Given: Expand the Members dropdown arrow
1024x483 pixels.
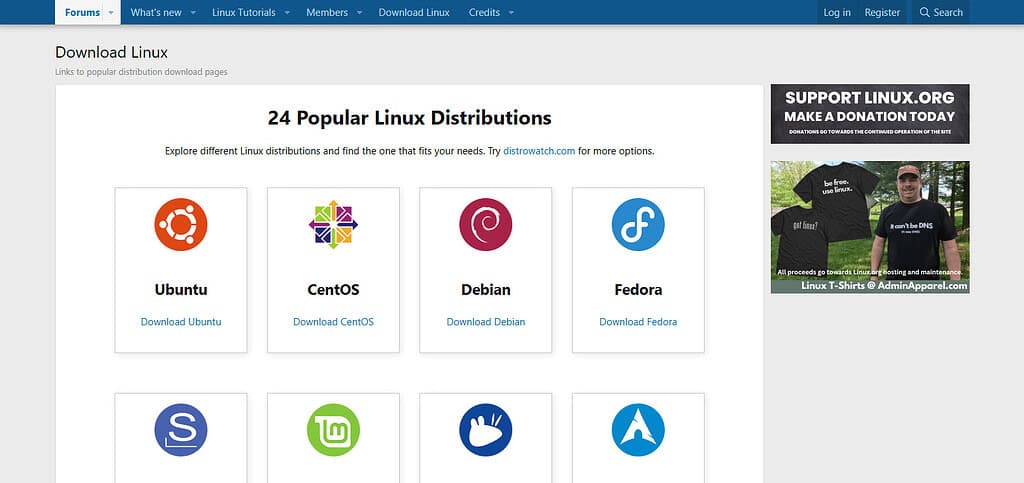Looking at the screenshot, I should (x=359, y=12).
